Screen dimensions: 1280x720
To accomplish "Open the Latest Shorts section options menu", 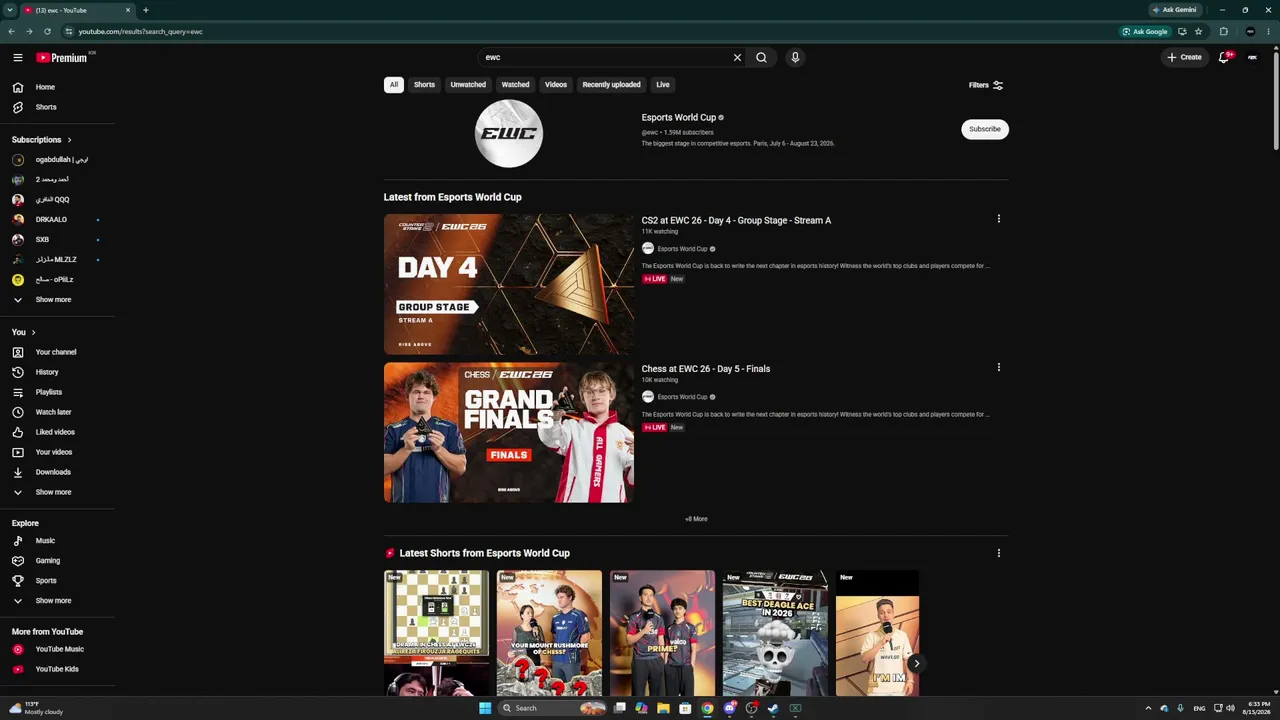I will (x=998, y=553).
